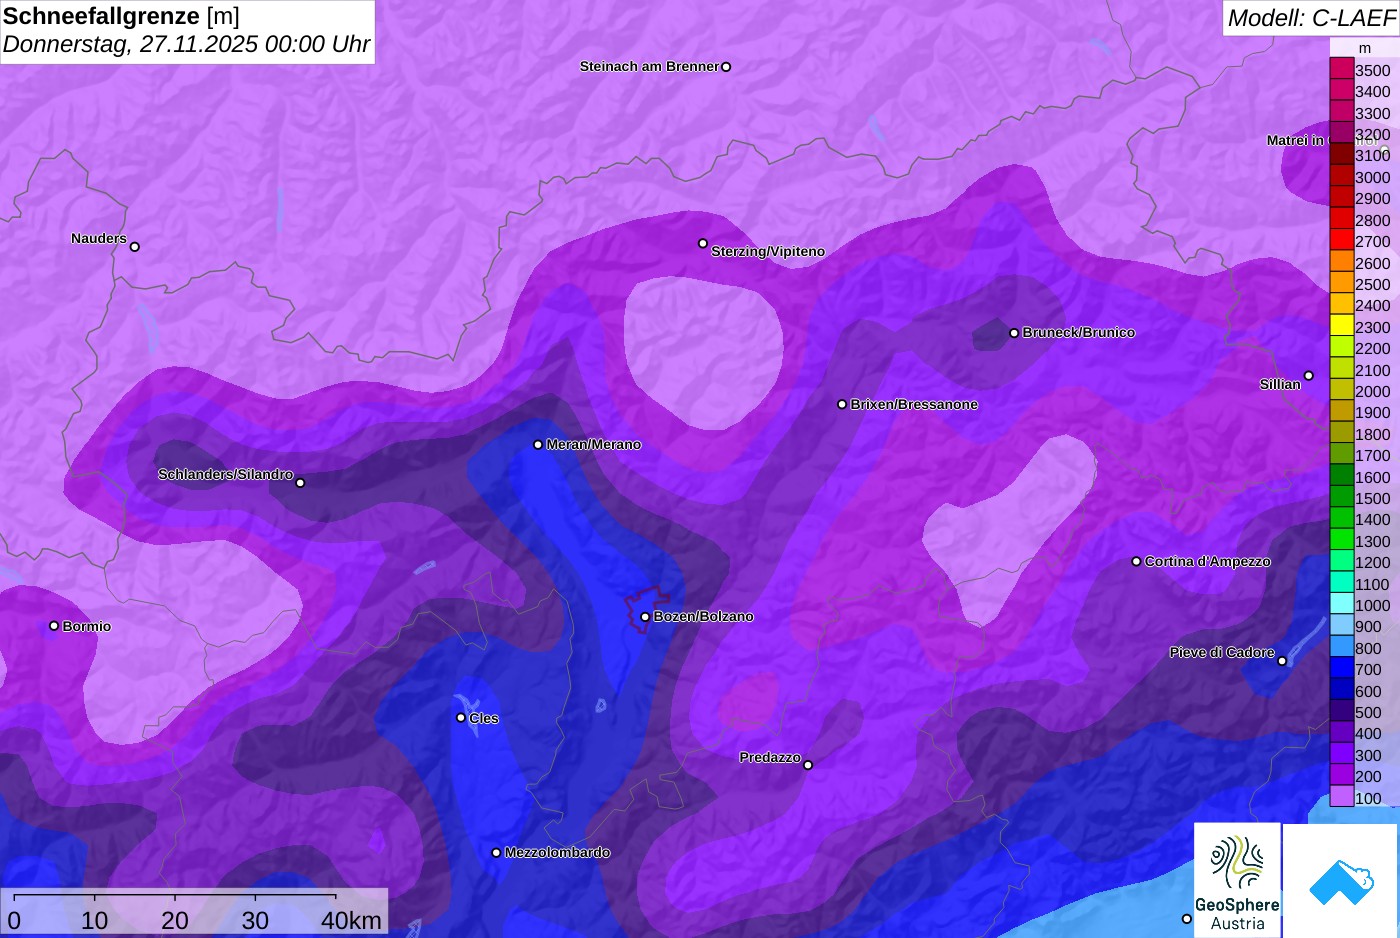
Task: Click the scale bar 30 label
Action: point(255,921)
